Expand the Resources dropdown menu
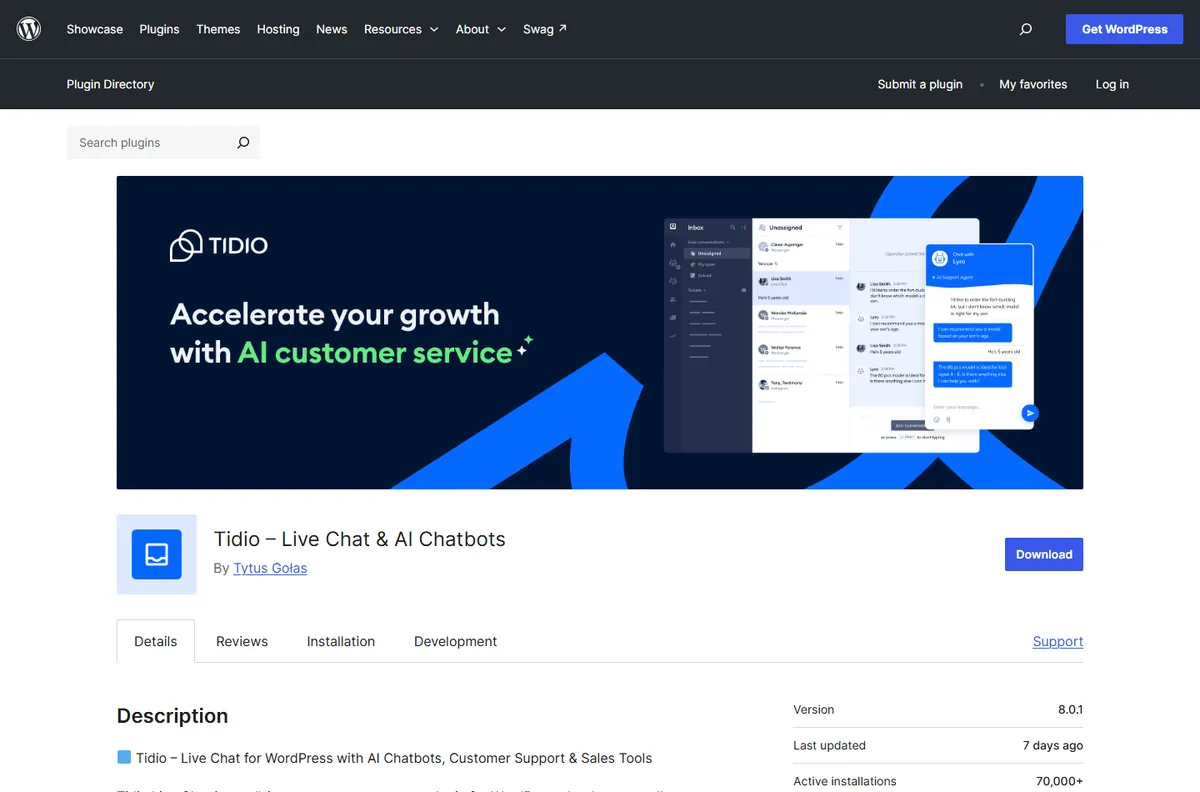 (x=401, y=29)
